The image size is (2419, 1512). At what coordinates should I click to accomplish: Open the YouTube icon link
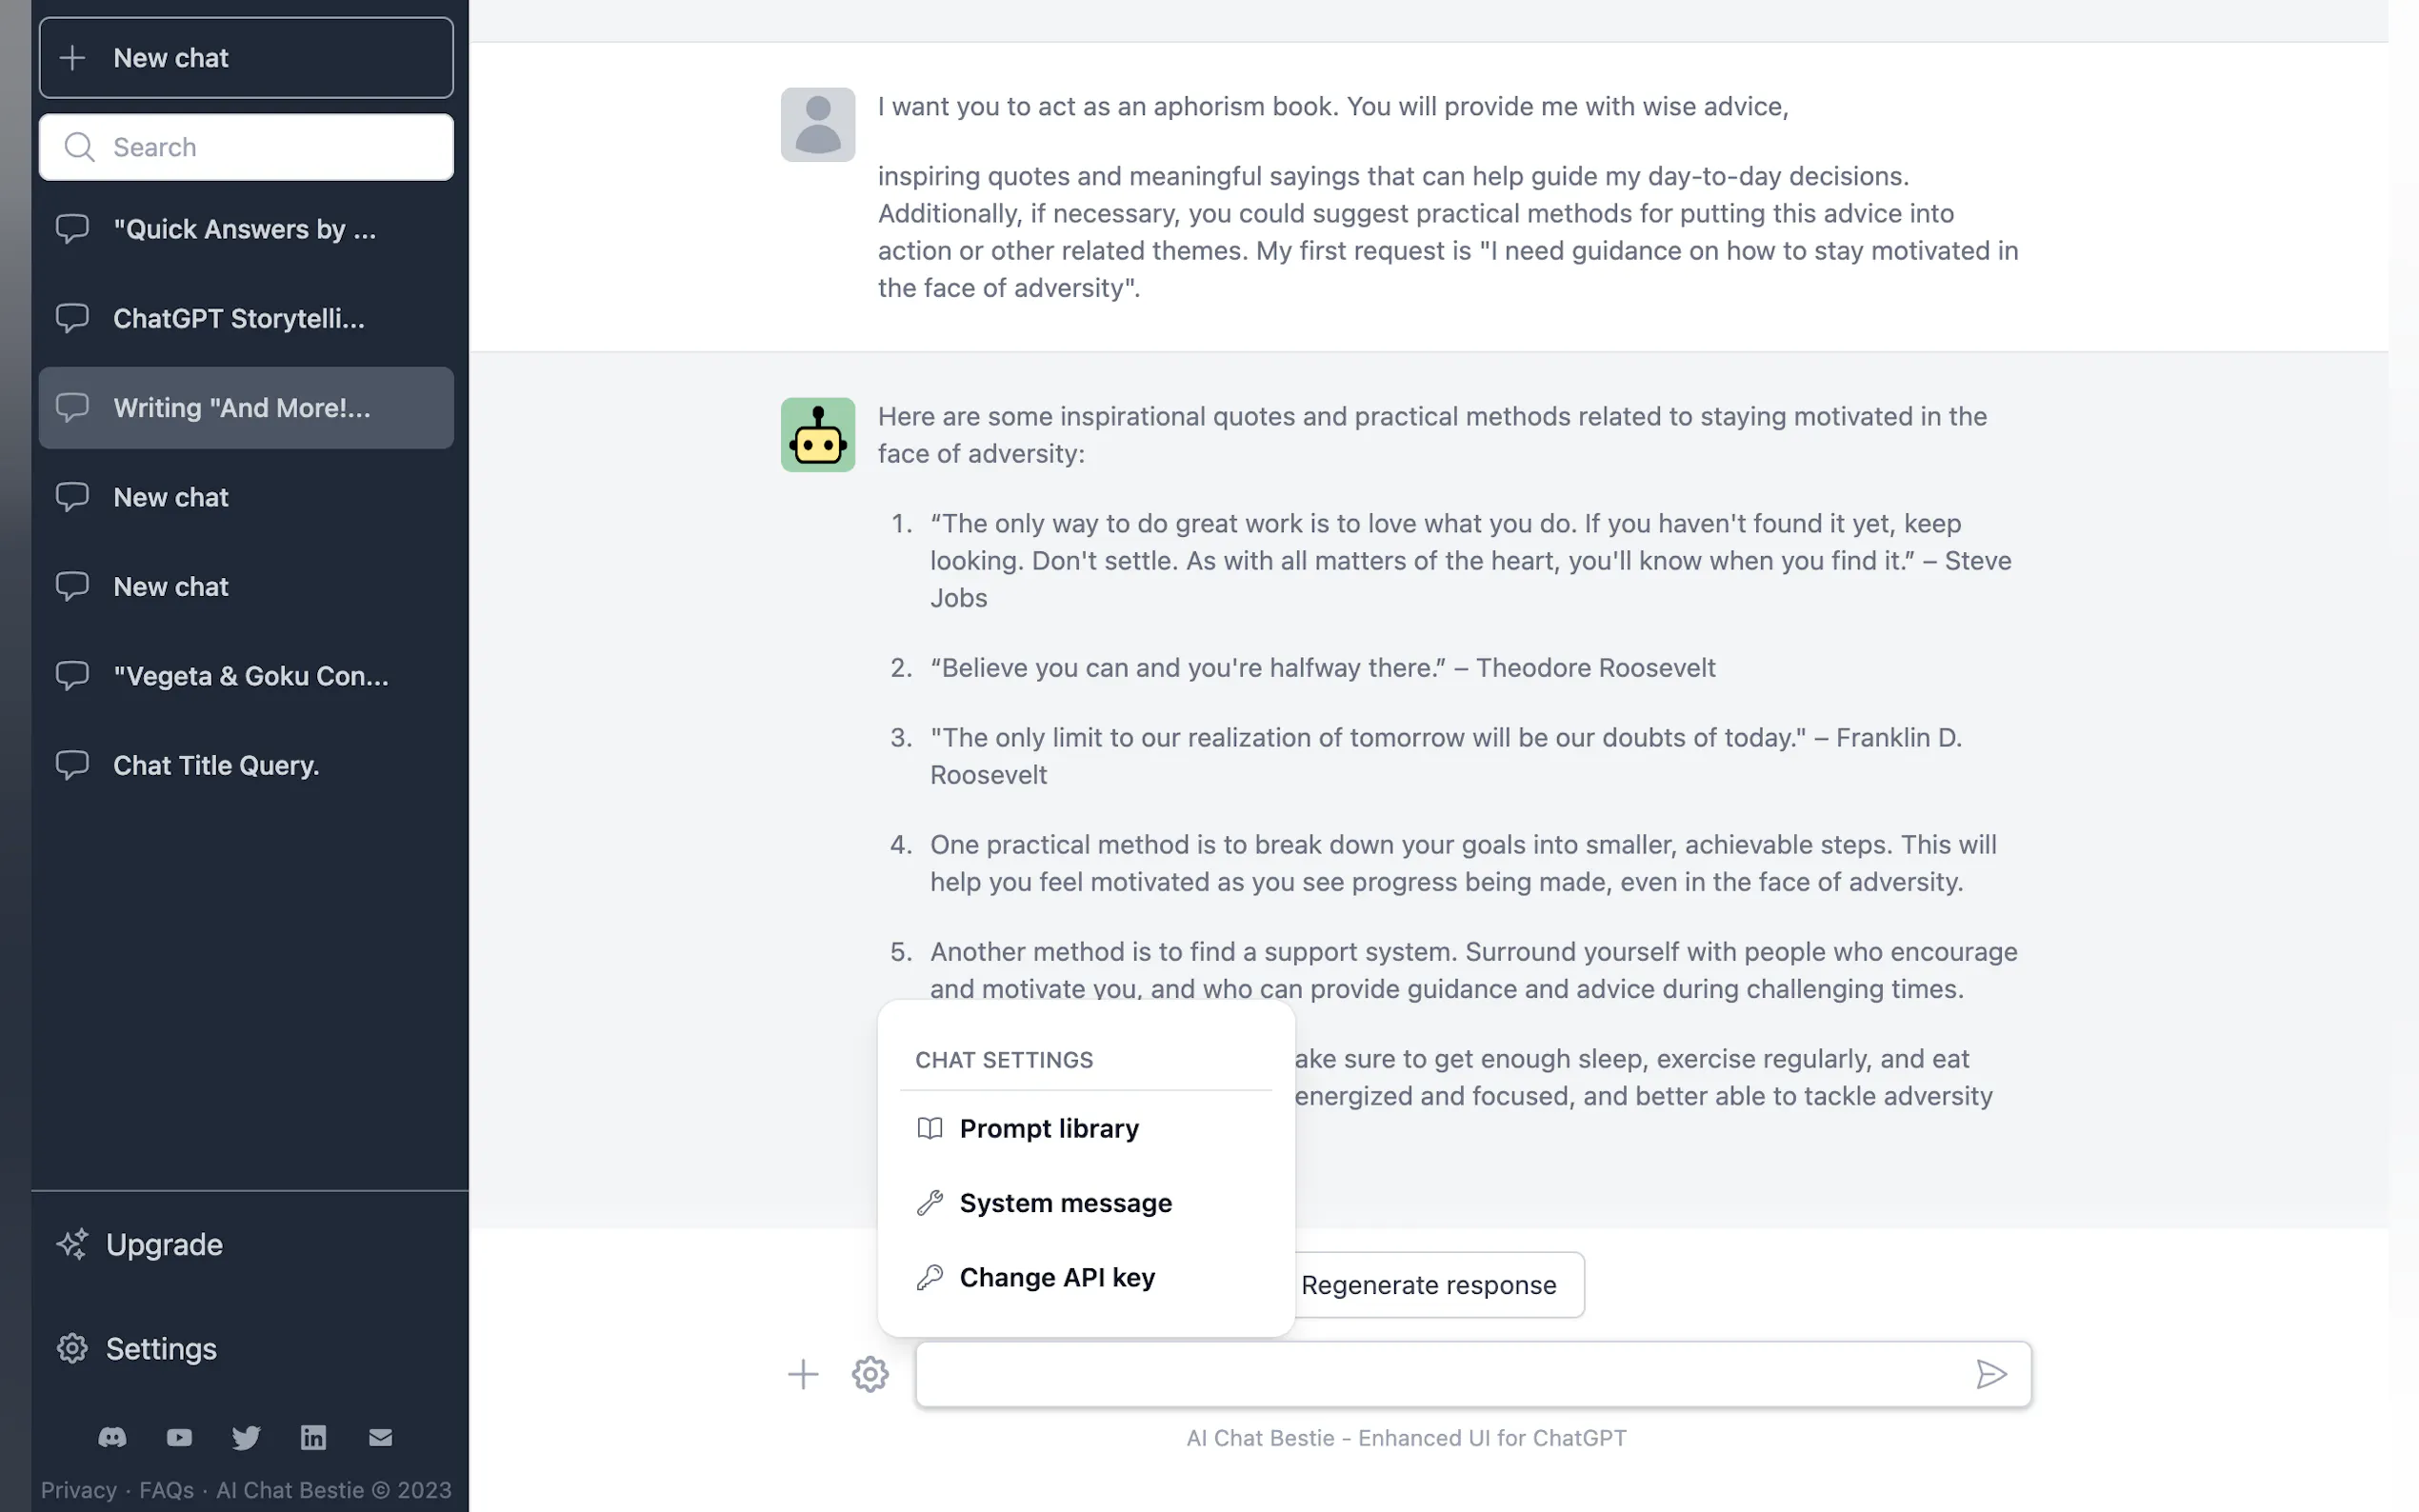pos(179,1437)
